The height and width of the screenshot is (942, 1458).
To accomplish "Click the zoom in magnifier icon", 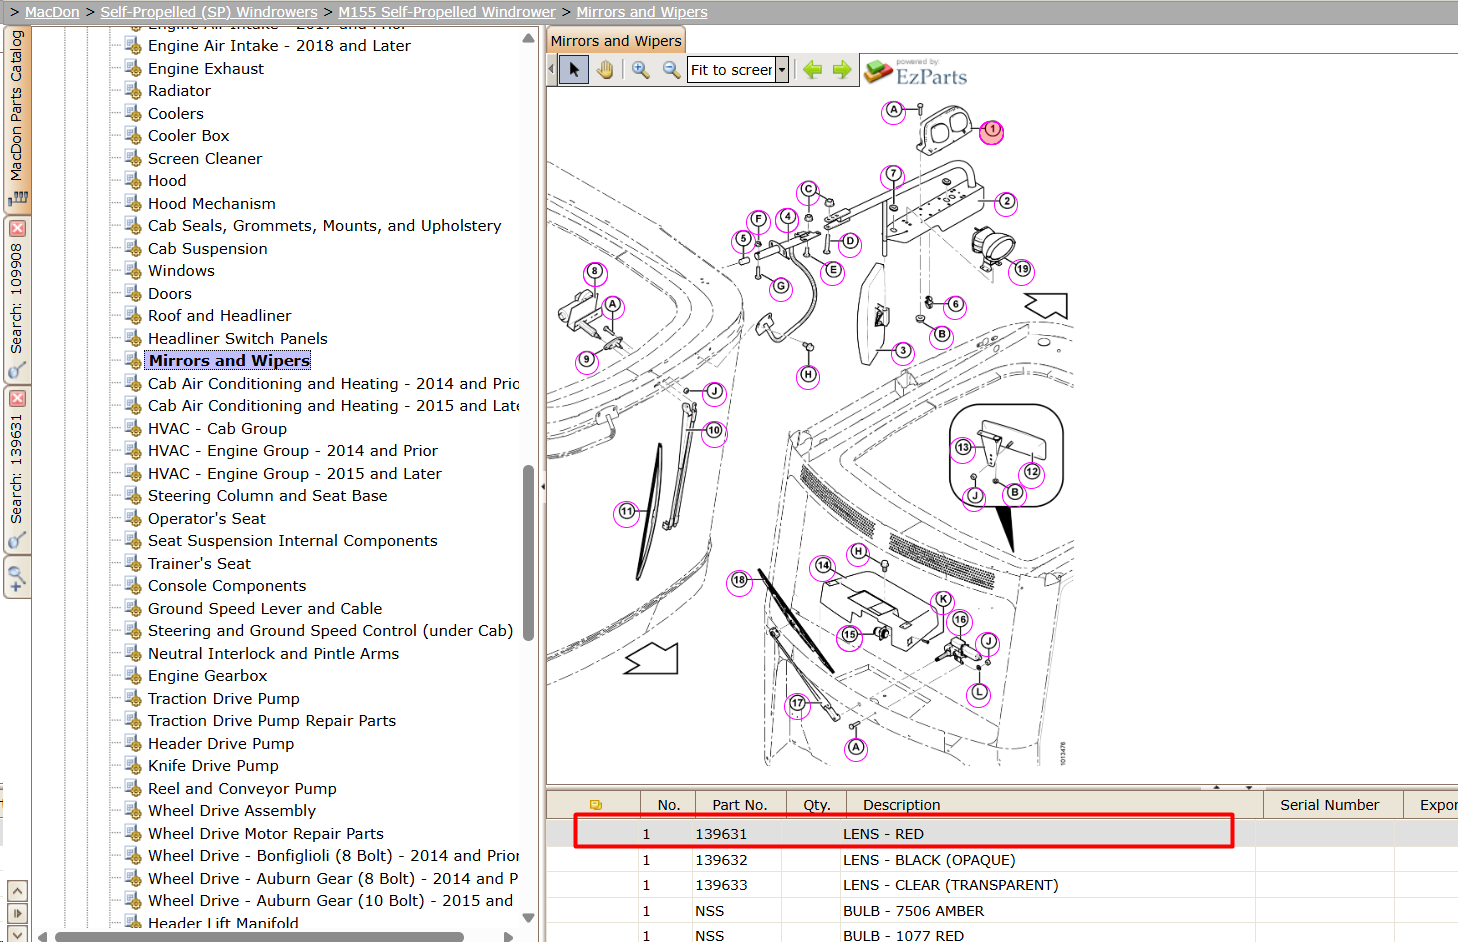I will click(x=641, y=70).
